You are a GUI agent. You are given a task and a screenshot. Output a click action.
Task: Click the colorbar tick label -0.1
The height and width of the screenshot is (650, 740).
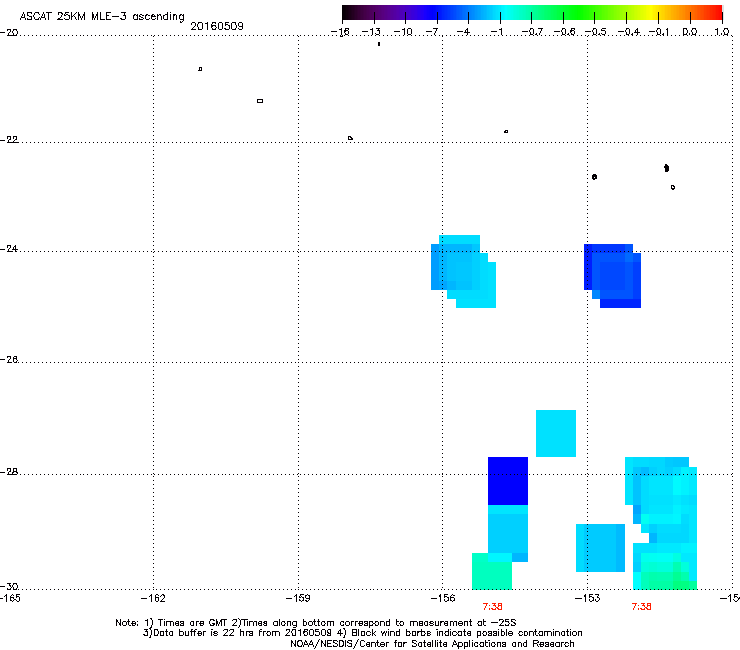pos(660,32)
